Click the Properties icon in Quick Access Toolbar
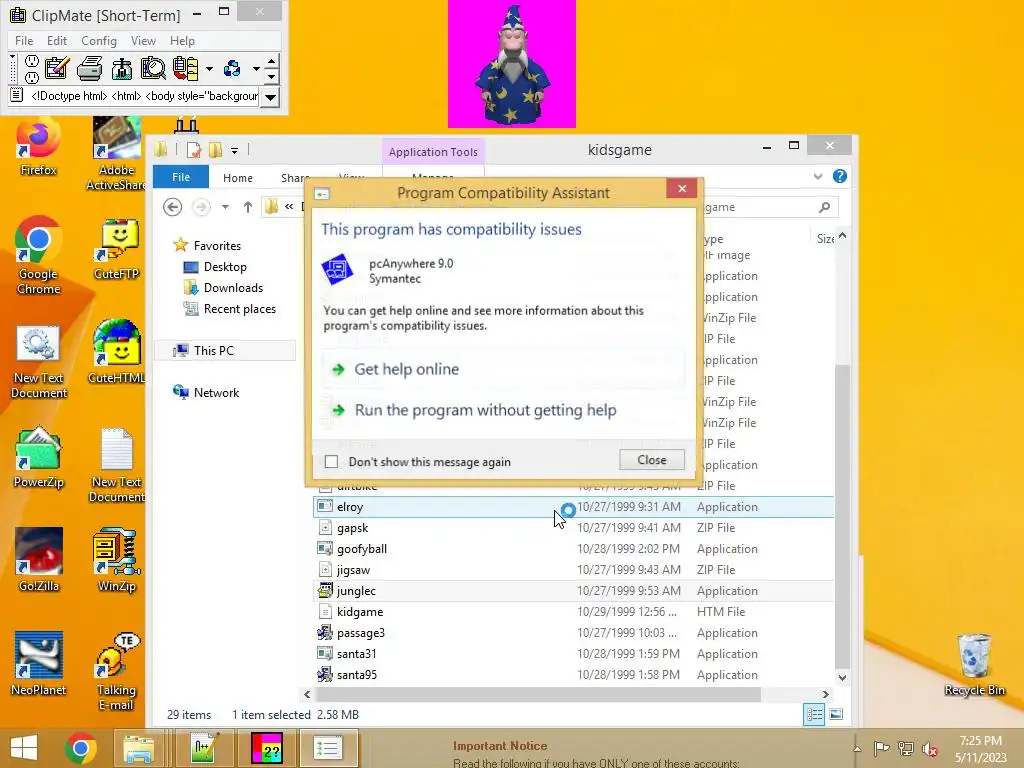This screenshot has height=768, width=1024. point(194,150)
